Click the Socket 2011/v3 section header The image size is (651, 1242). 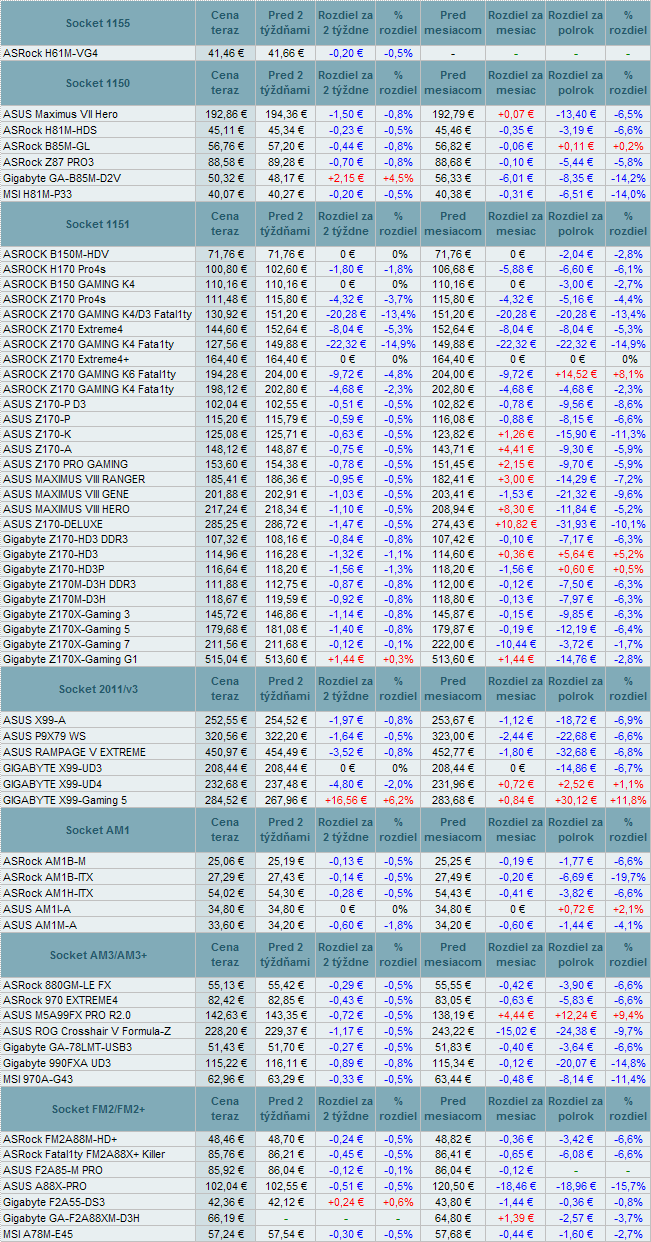[x=98, y=689]
